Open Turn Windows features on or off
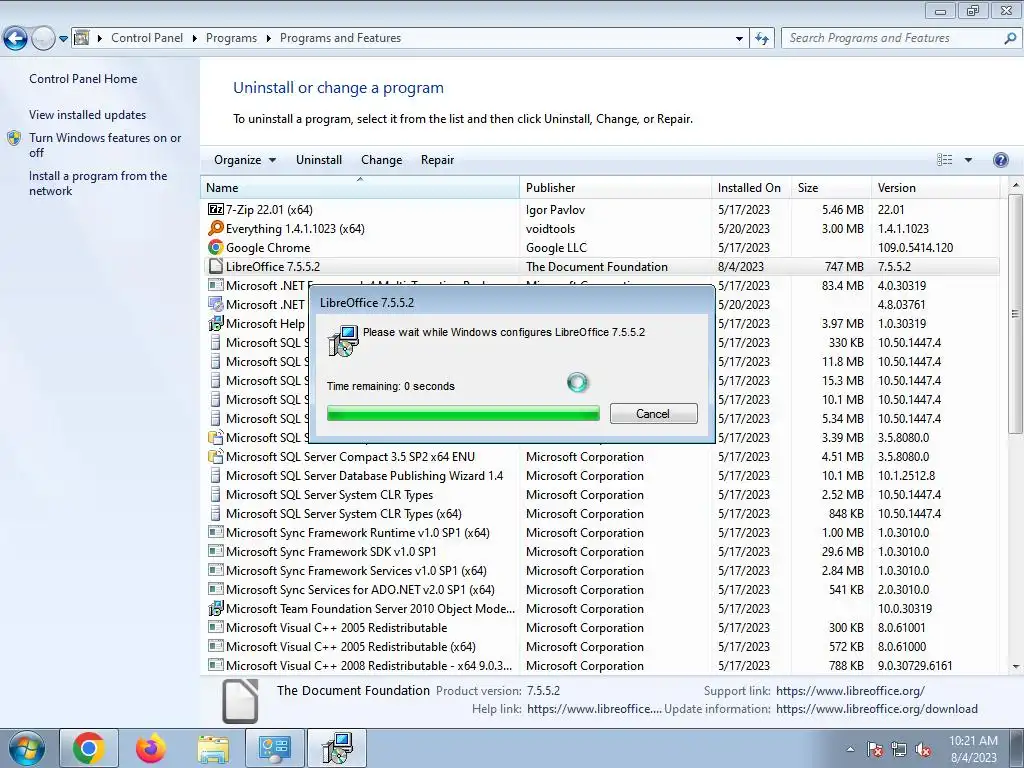The image size is (1024, 768). pyautogui.click(x=105, y=145)
